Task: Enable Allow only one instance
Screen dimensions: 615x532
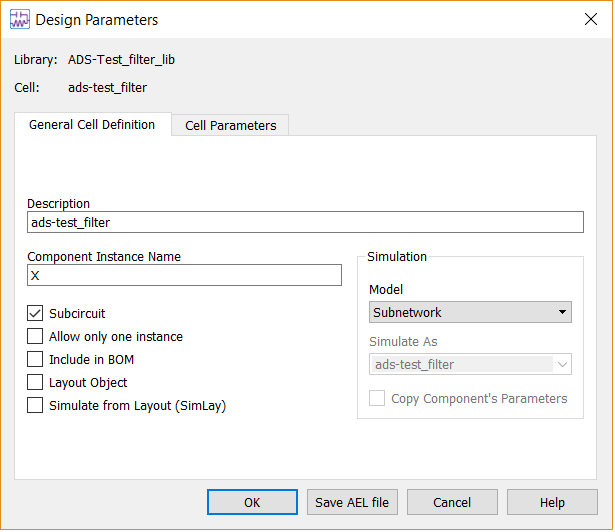Action: 35,336
